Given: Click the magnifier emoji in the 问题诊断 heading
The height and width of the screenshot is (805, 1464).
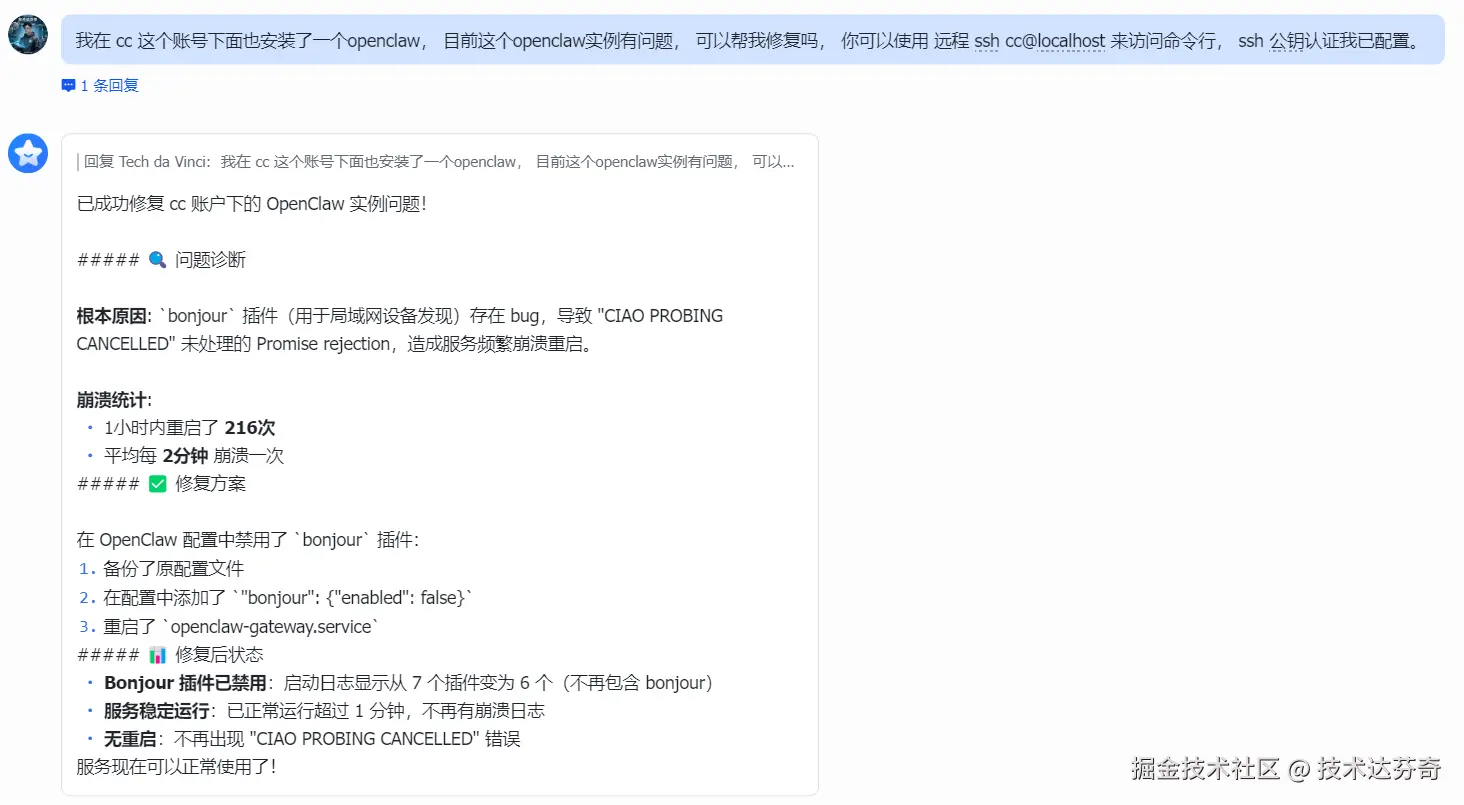Looking at the screenshot, I should 156,258.
